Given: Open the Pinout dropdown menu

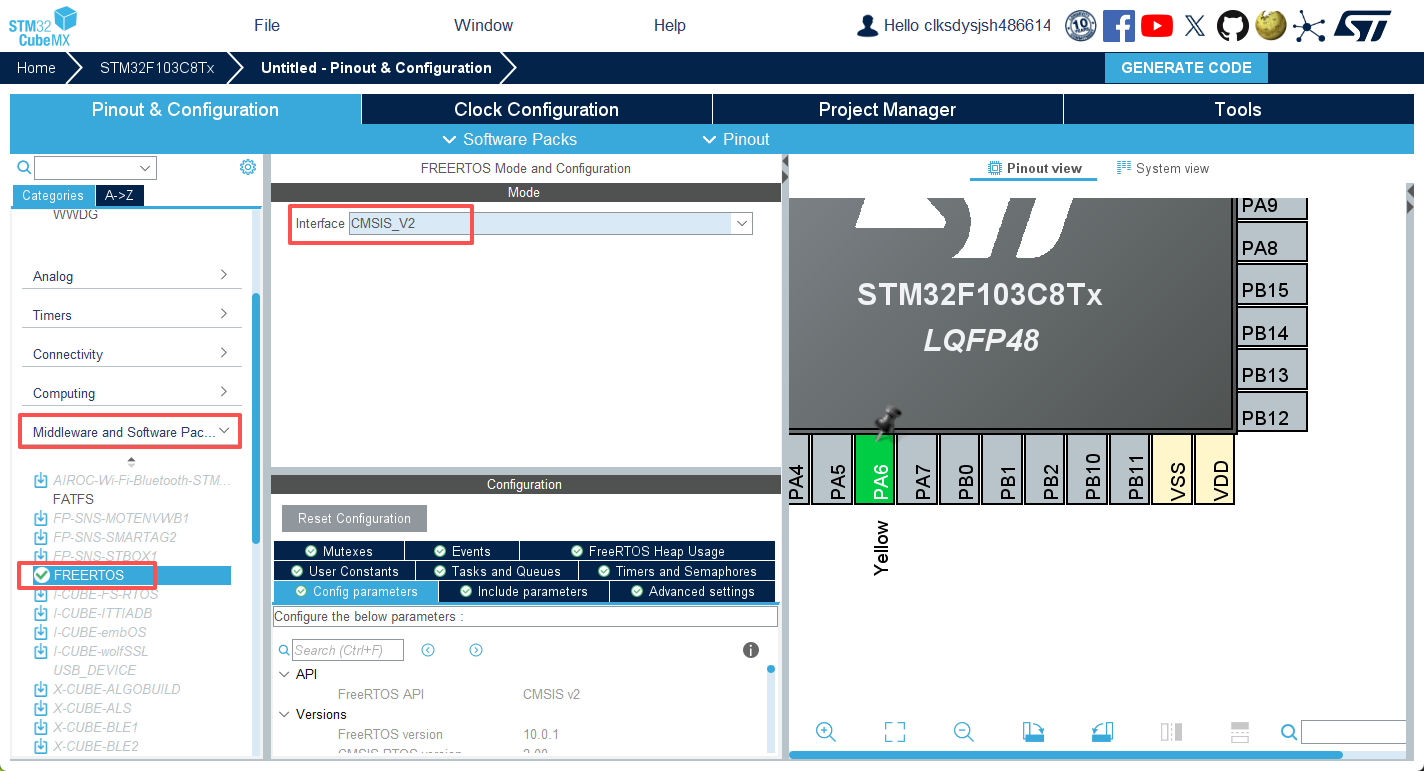Looking at the screenshot, I should [x=736, y=139].
